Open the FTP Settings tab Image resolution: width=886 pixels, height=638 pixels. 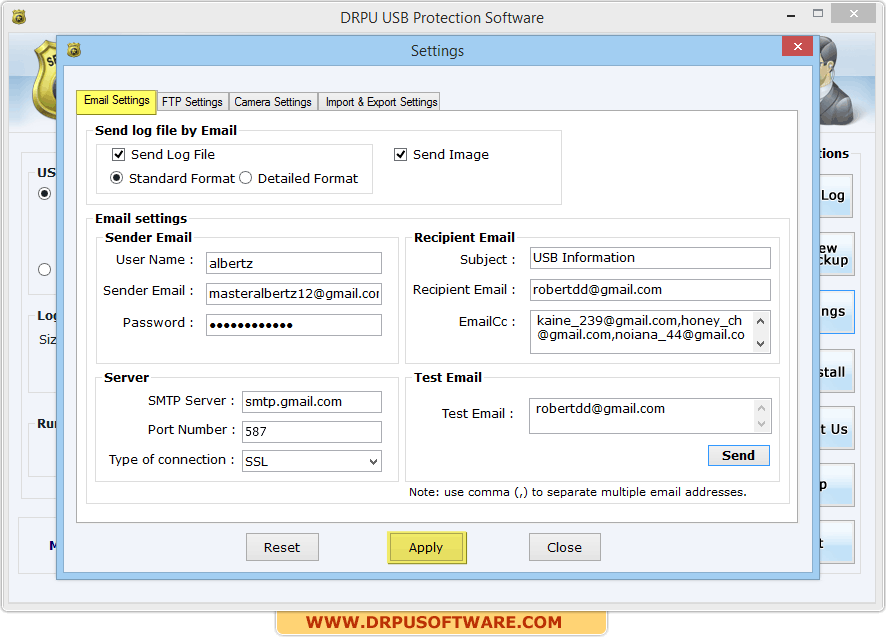192,102
